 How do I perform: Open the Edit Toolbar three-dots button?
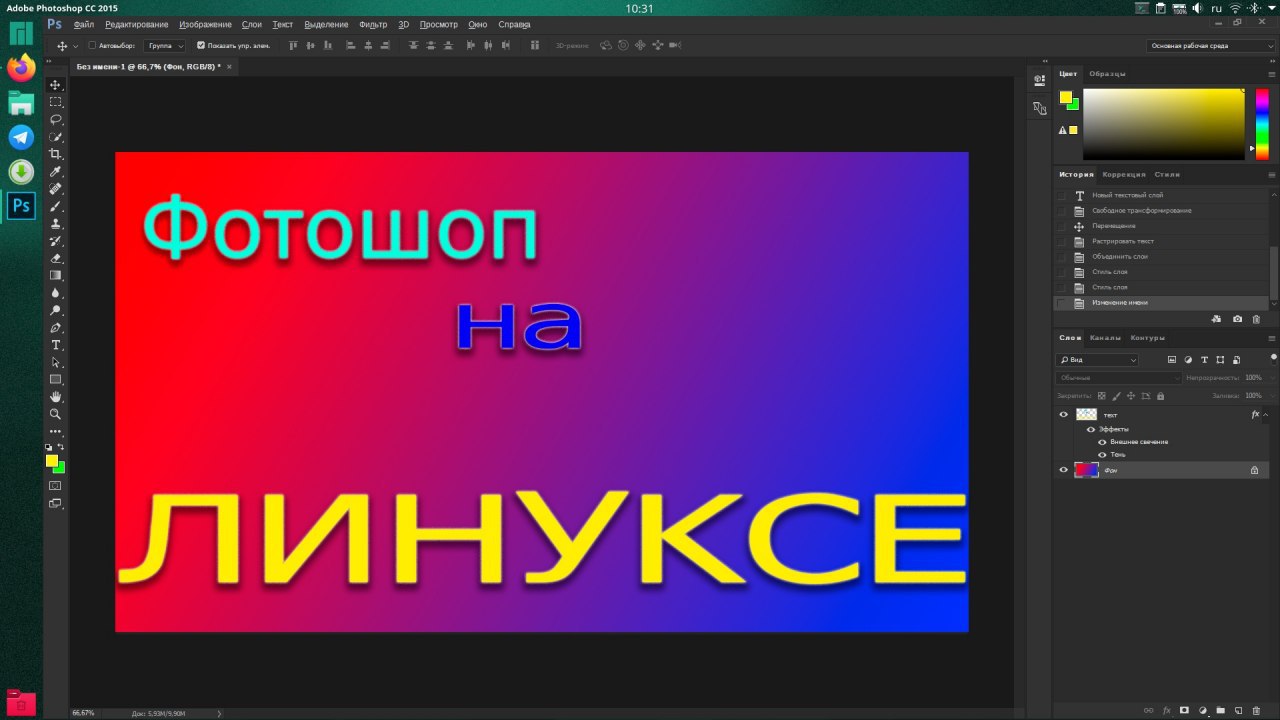point(56,432)
